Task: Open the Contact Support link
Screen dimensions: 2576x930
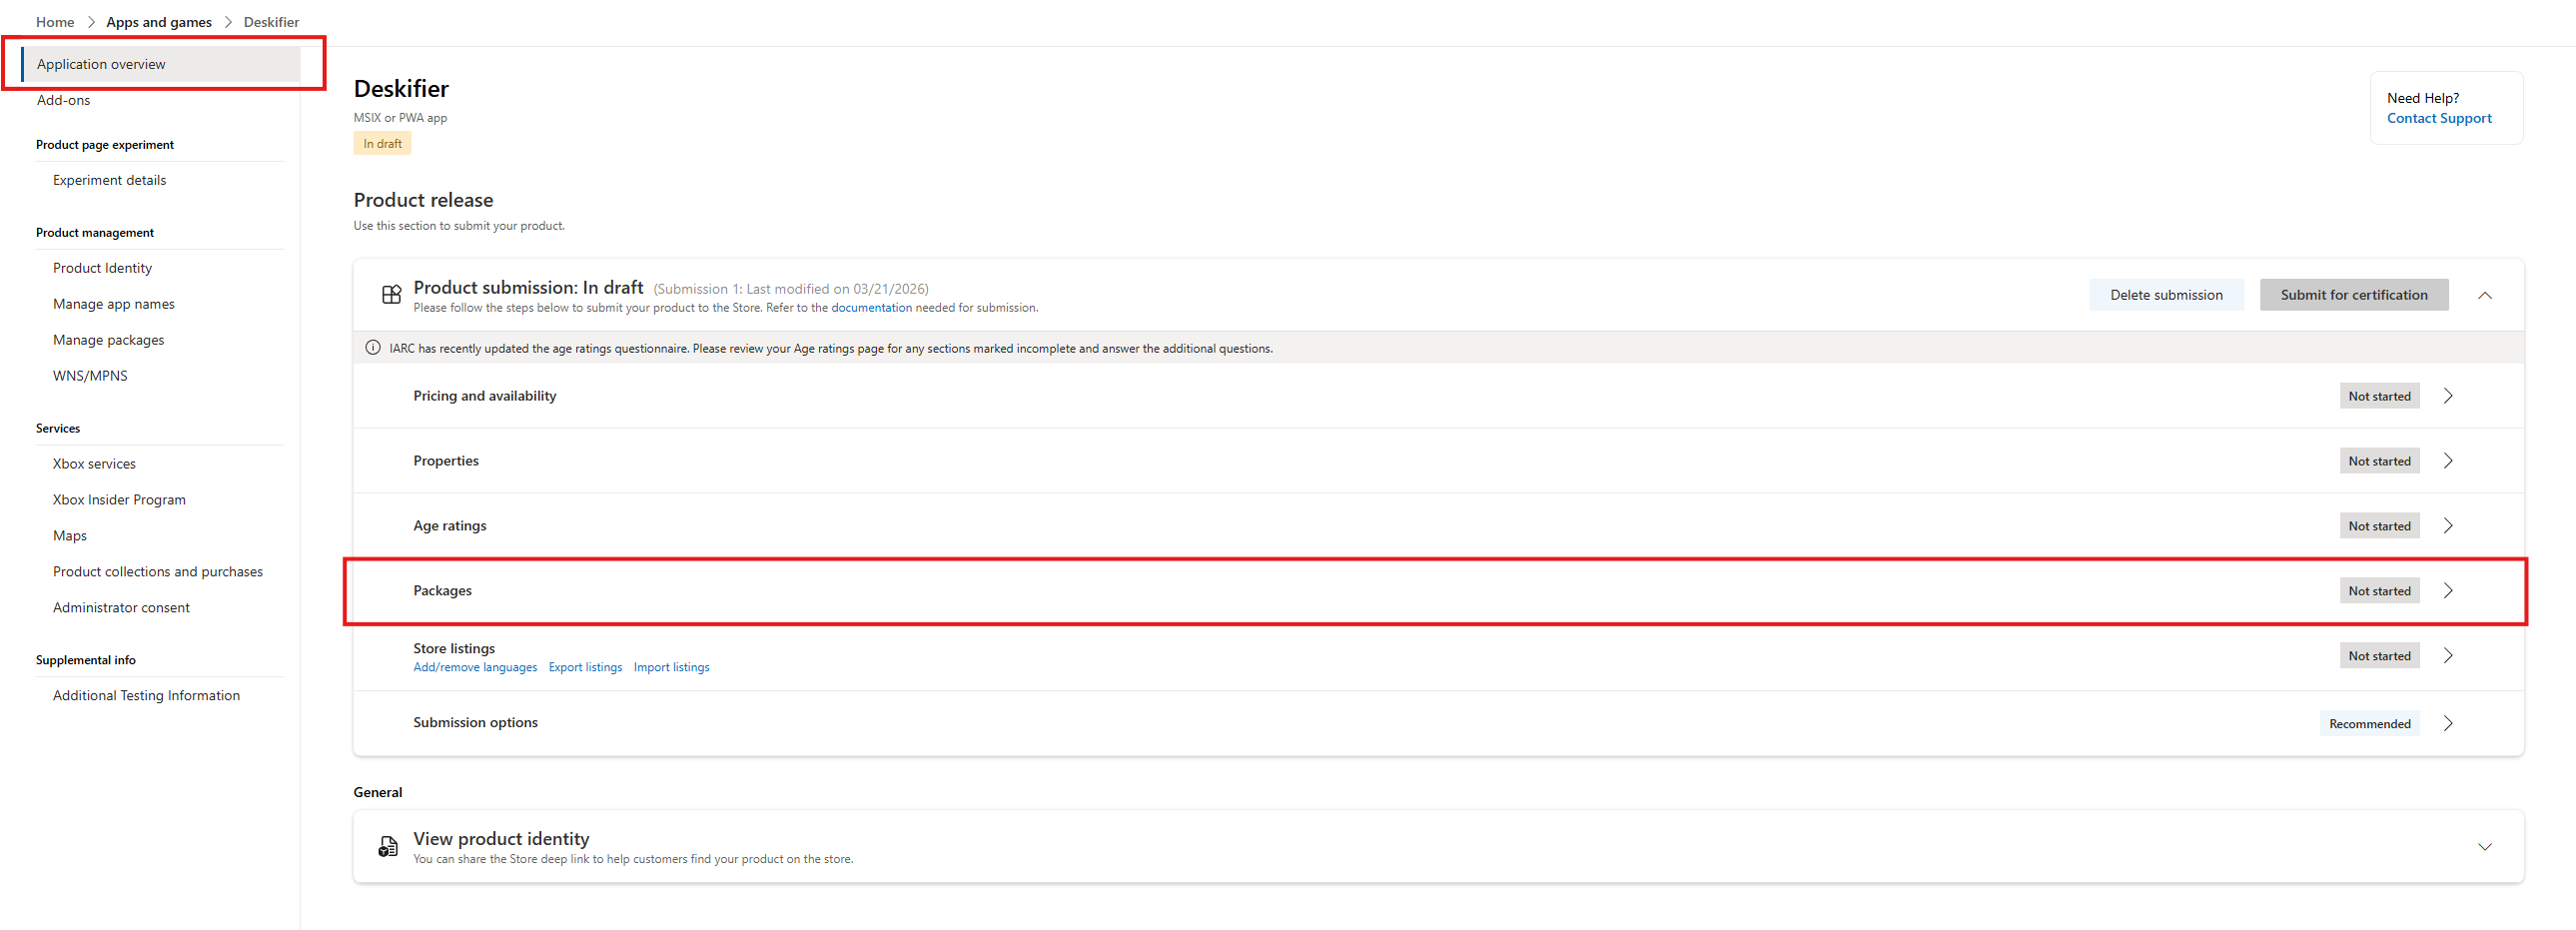Action: (x=2439, y=118)
